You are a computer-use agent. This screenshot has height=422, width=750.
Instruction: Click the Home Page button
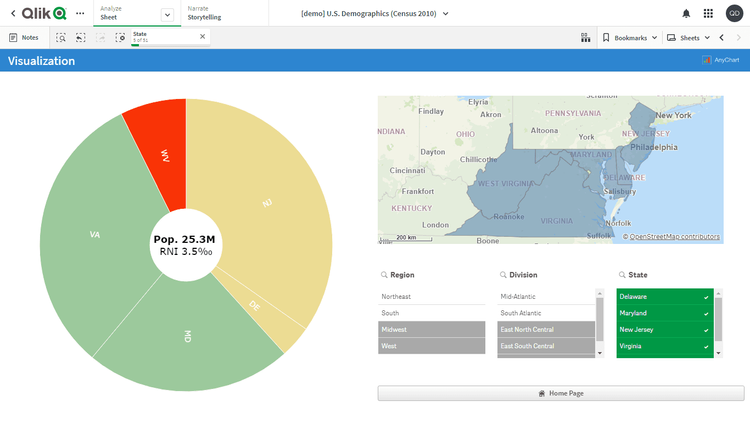[560, 393]
